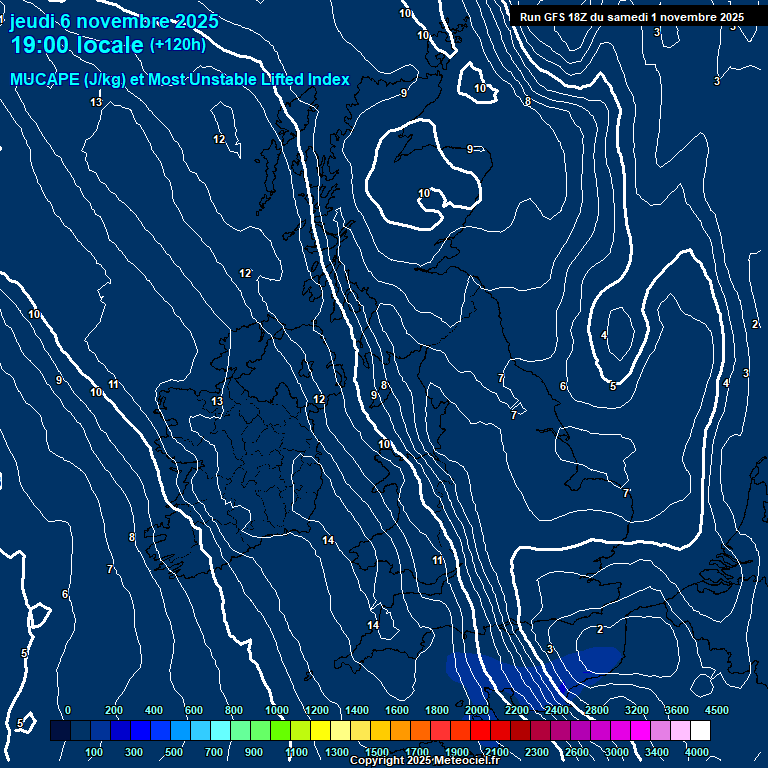Click the (+120h) forecast offset label

click(x=177, y=45)
